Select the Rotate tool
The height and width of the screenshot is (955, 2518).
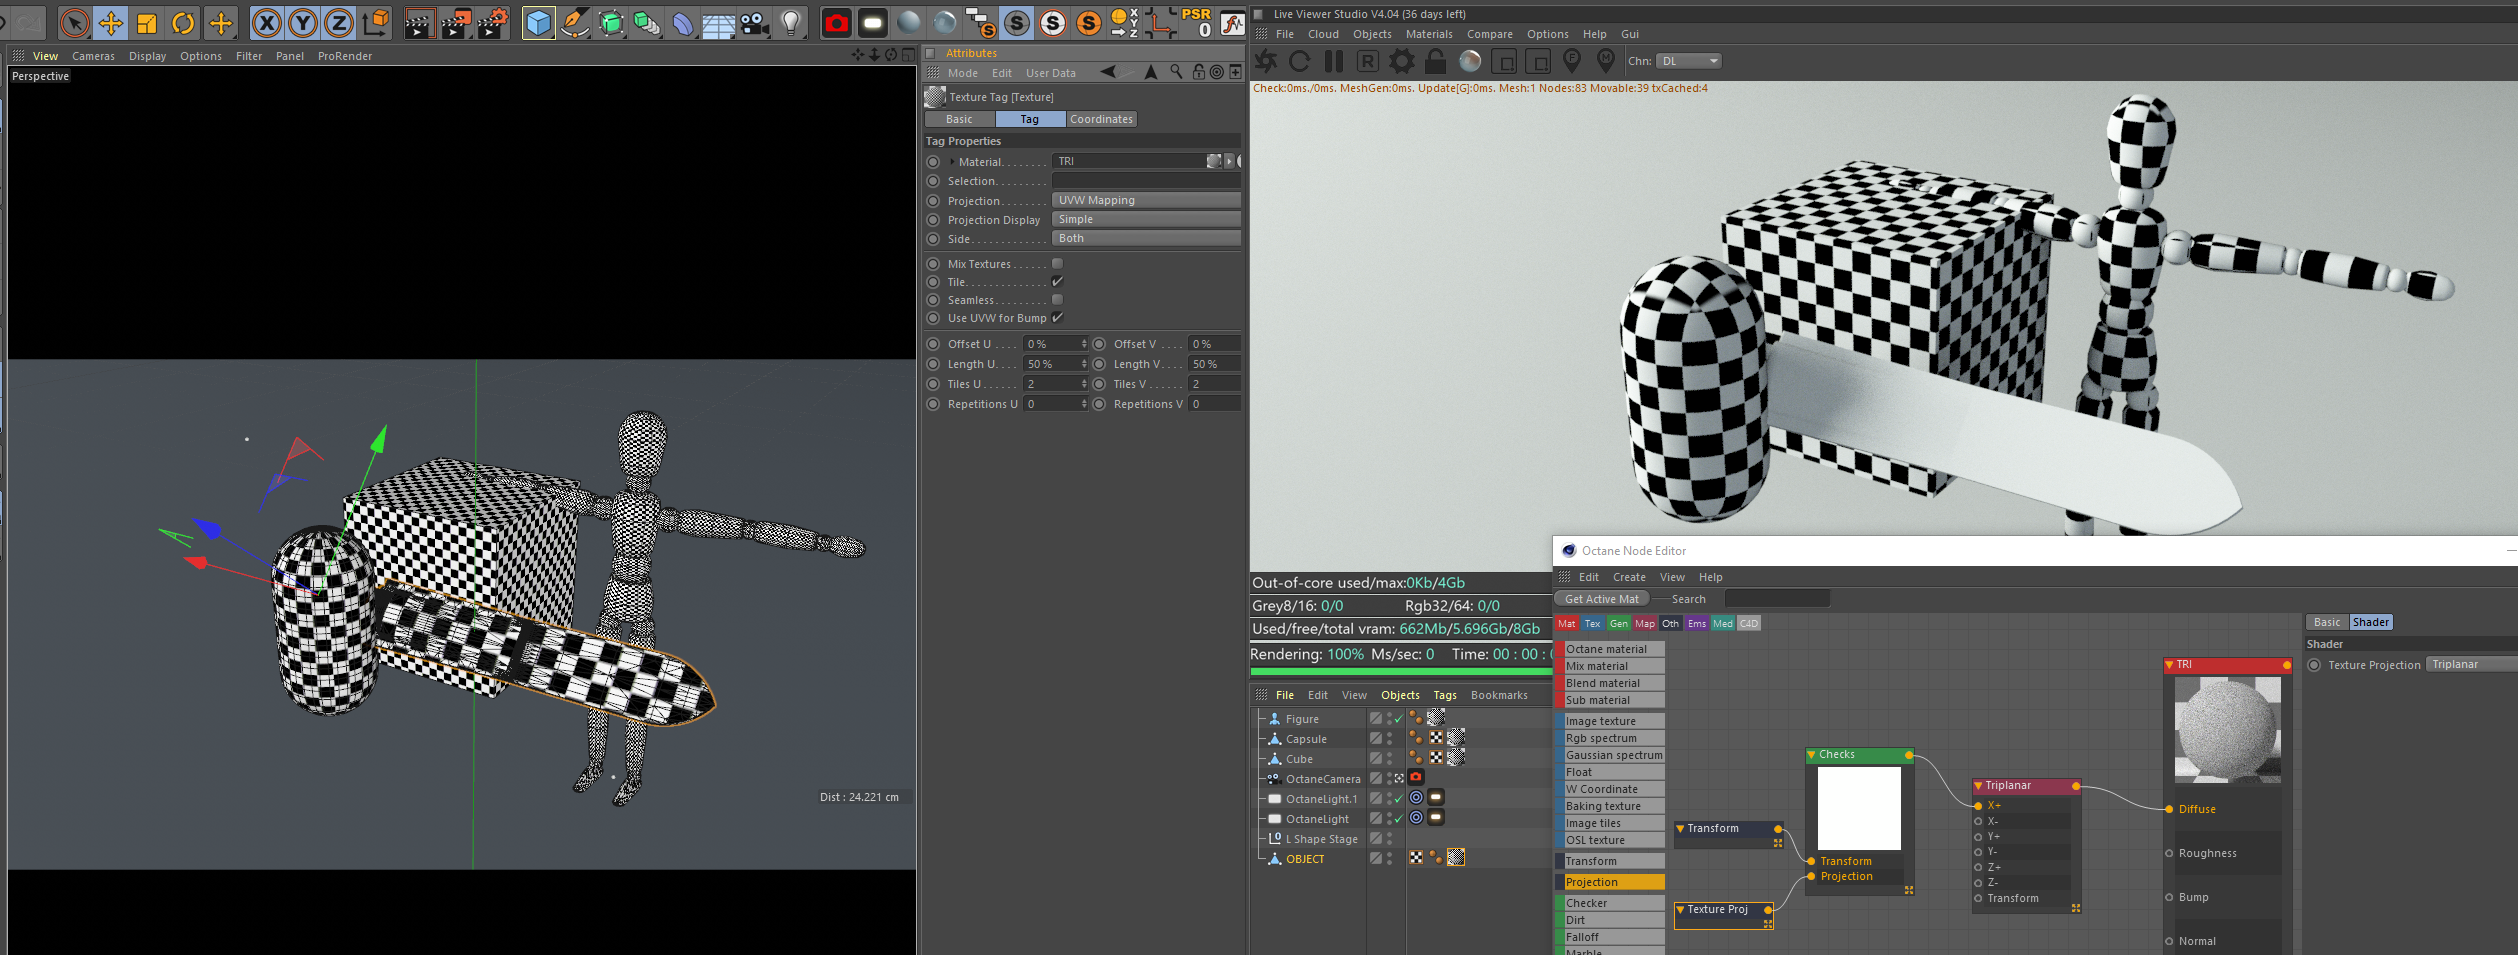point(183,23)
